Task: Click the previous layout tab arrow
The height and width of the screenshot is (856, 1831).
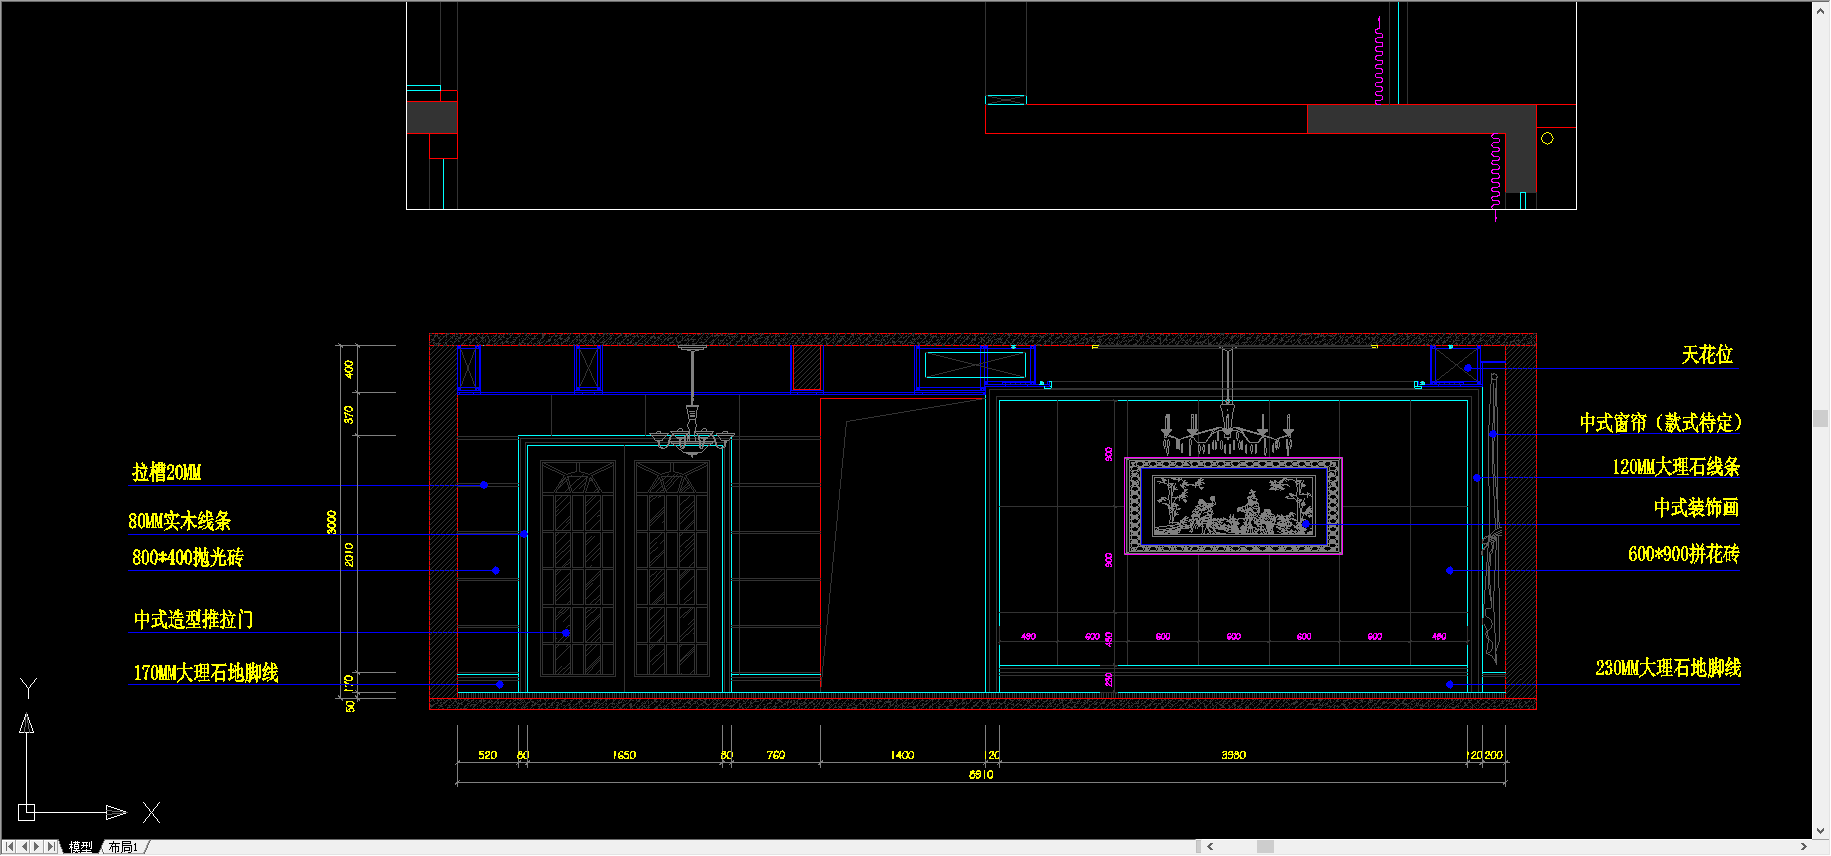Action: pyautogui.click(x=24, y=847)
